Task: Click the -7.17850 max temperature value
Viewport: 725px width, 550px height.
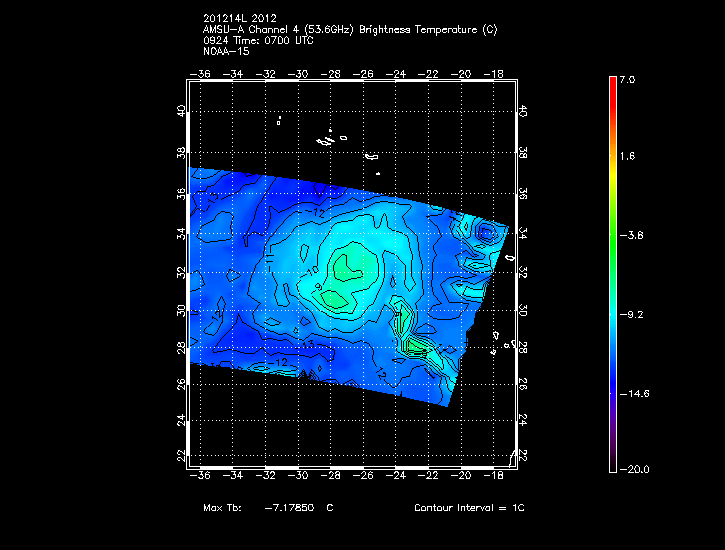Action: [290, 508]
